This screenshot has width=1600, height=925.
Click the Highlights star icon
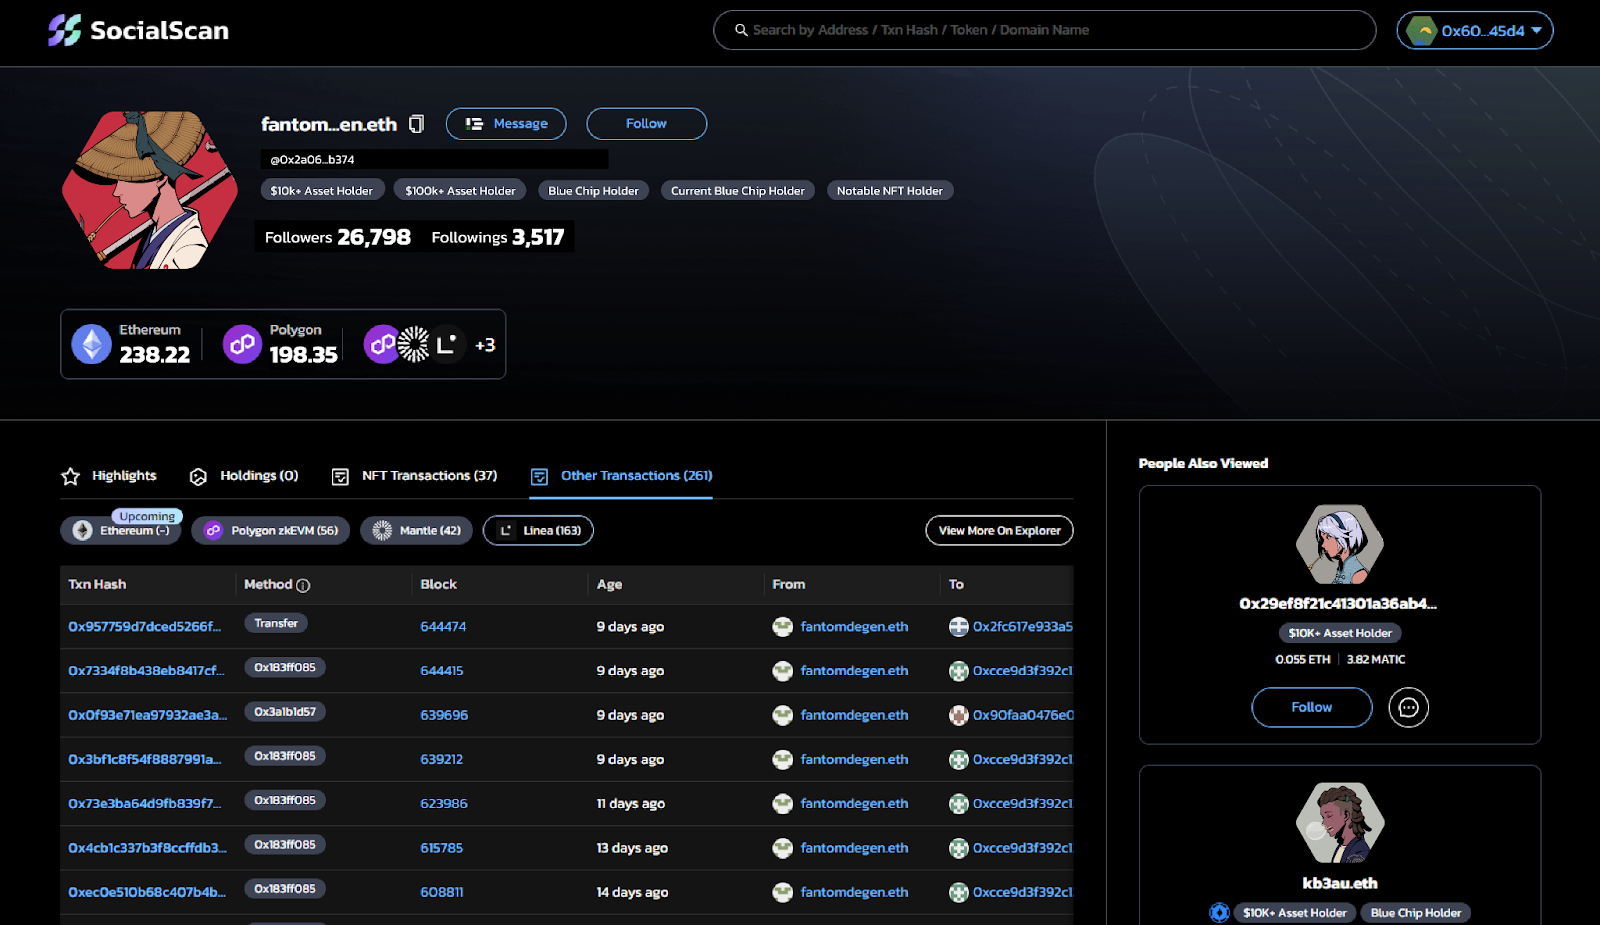pyautogui.click(x=70, y=476)
